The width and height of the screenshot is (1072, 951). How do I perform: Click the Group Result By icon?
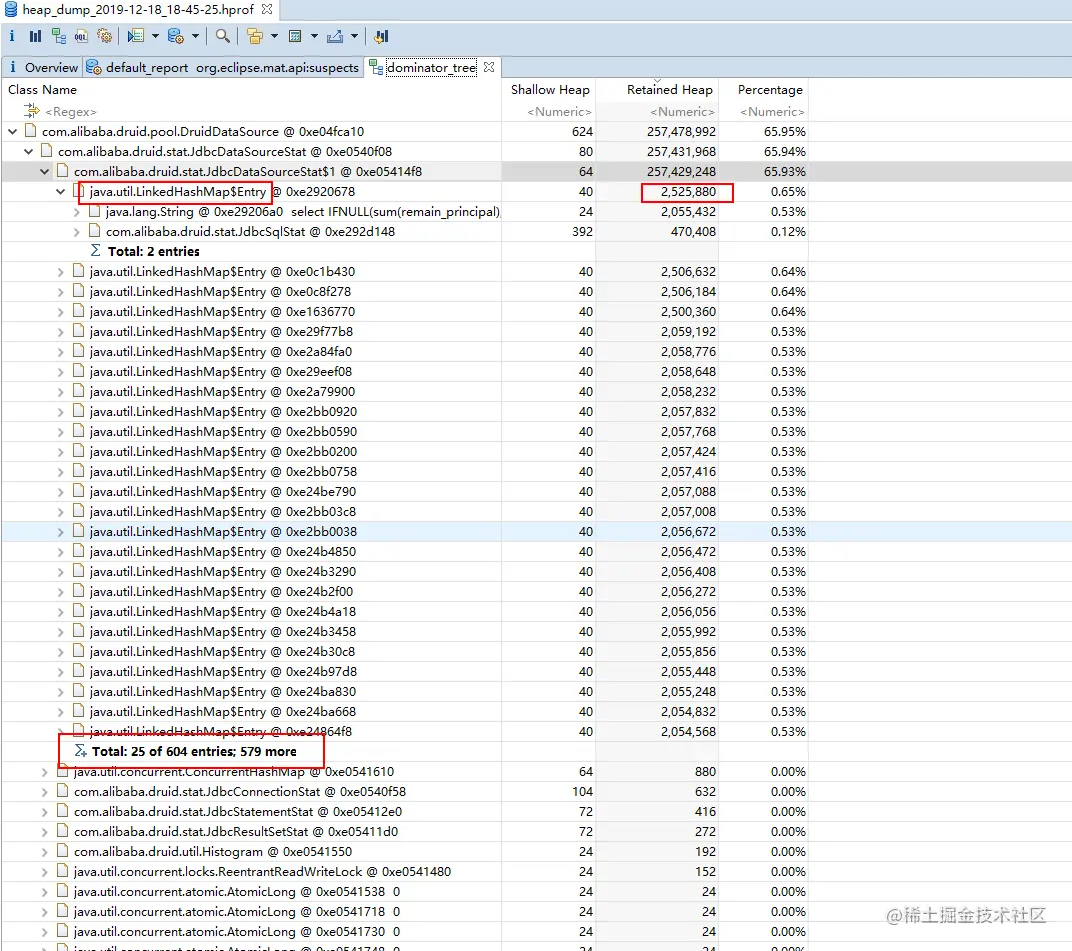point(255,36)
